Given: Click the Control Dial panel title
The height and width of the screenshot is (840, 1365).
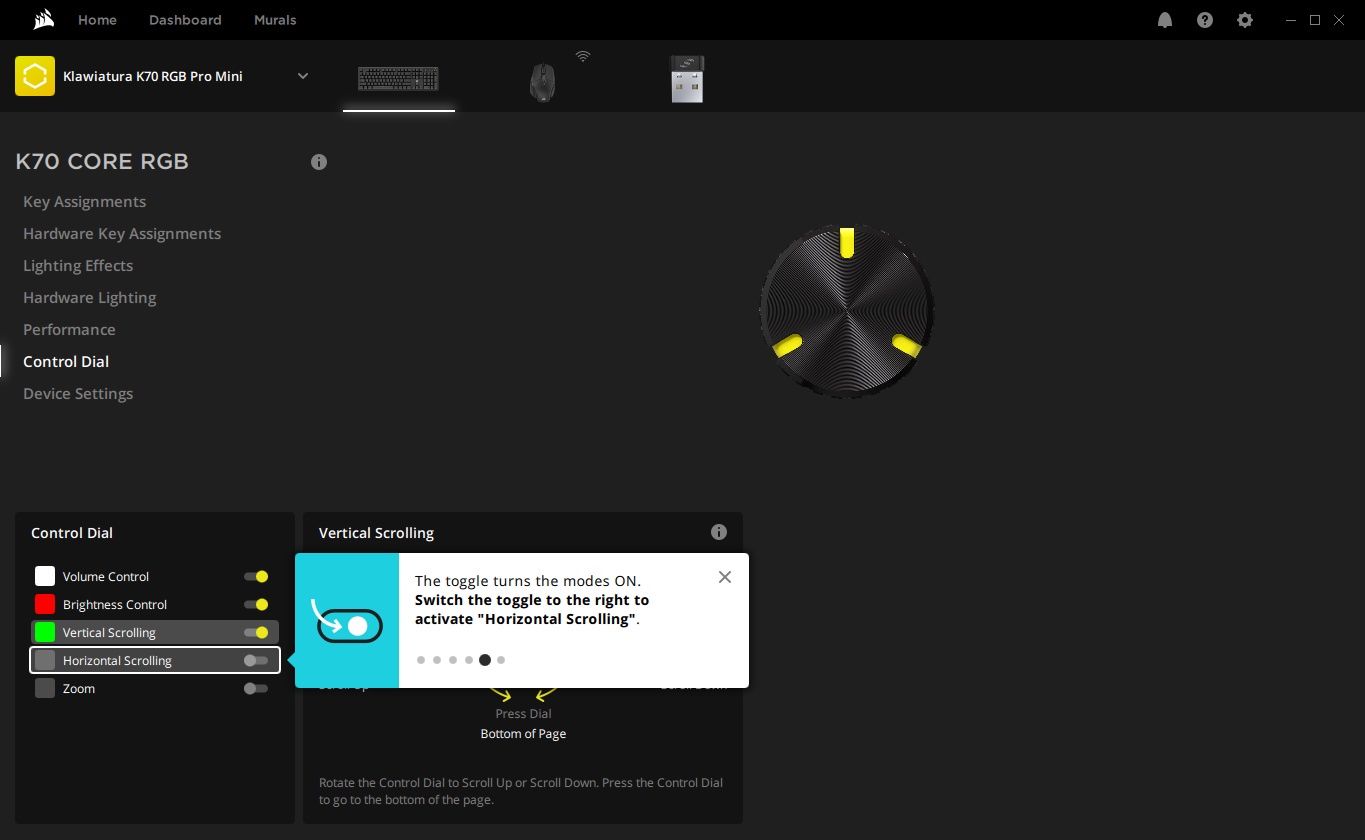Looking at the screenshot, I should pyautogui.click(x=72, y=533).
